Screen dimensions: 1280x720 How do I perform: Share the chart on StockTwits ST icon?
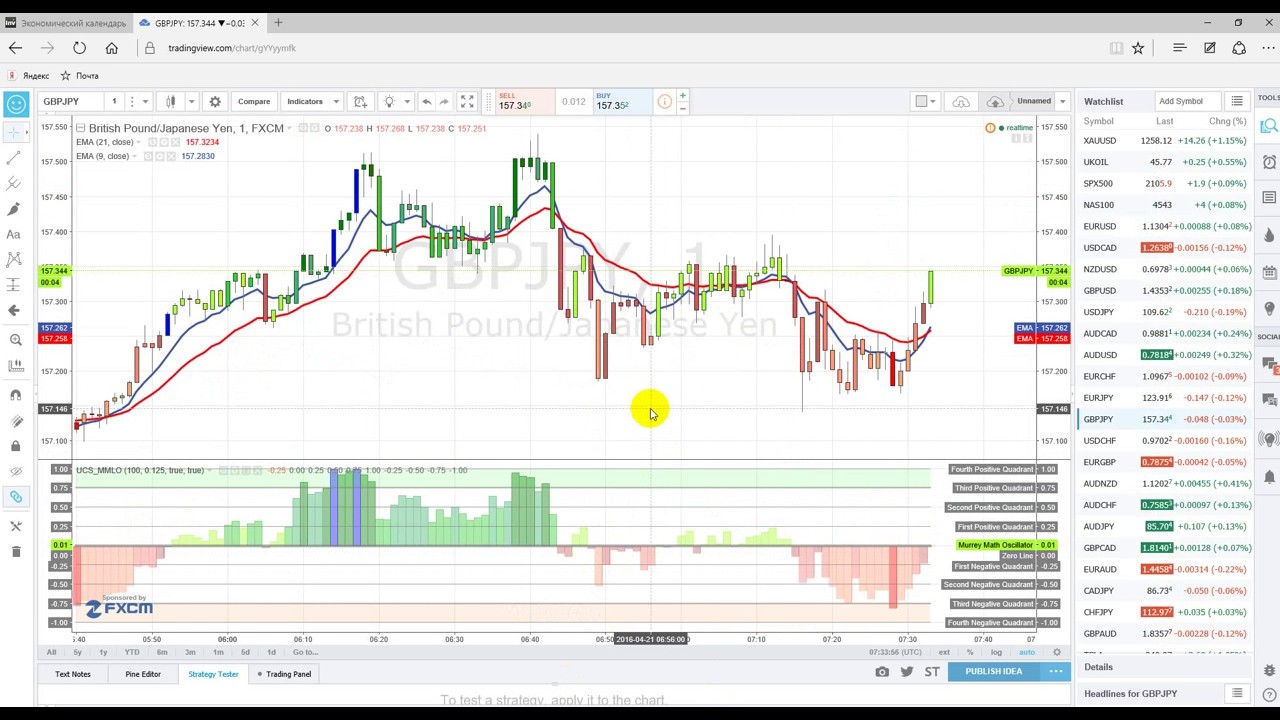(x=932, y=672)
